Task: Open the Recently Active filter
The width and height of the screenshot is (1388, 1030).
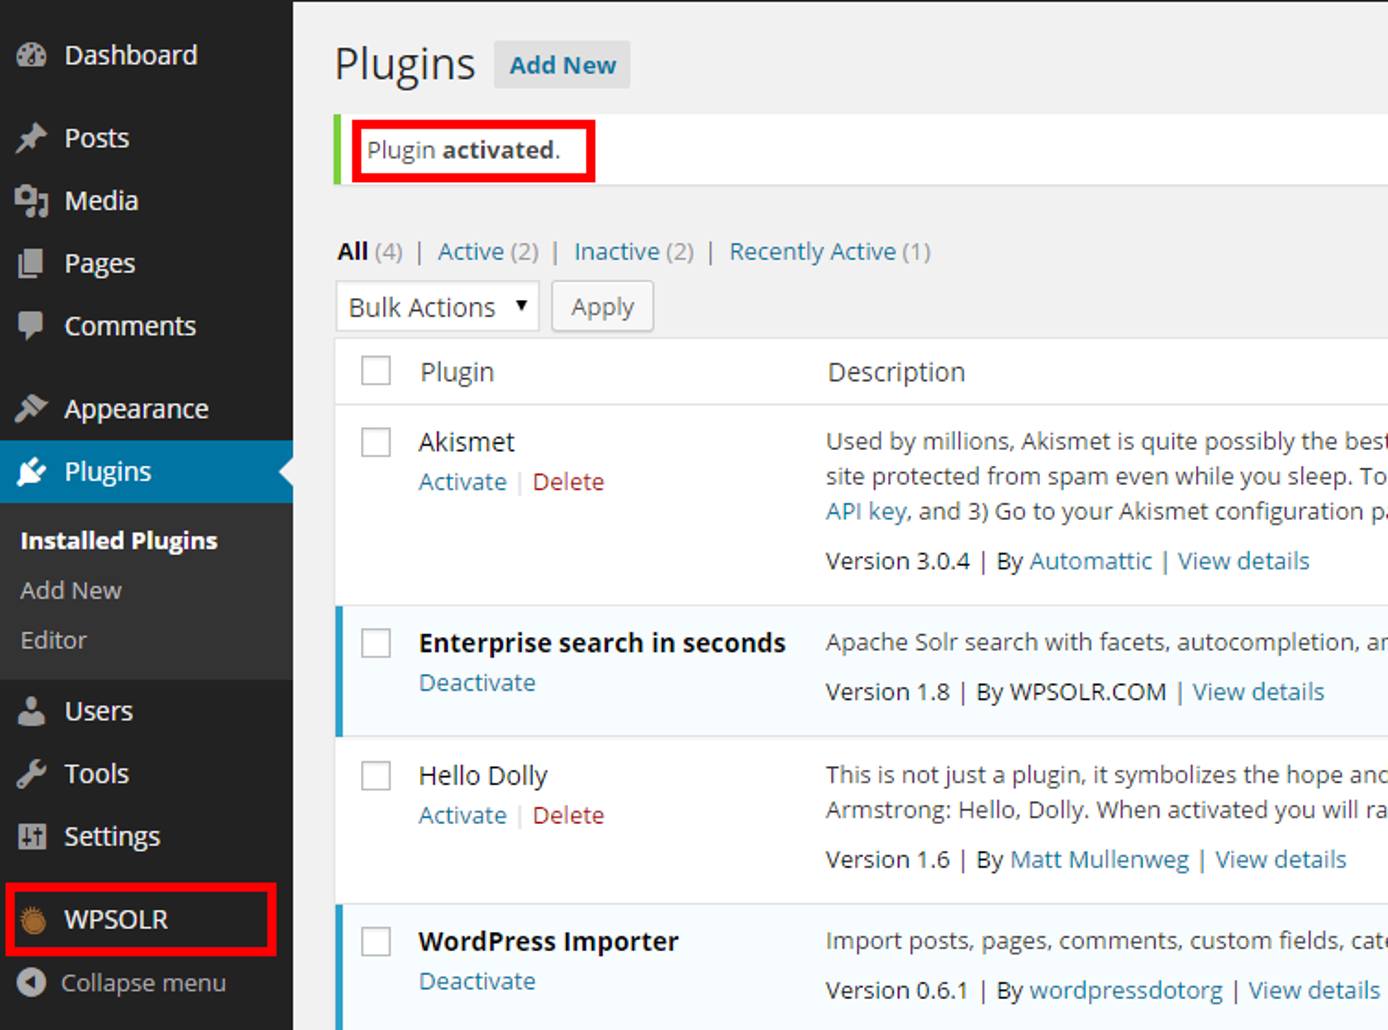Action: coord(812,251)
